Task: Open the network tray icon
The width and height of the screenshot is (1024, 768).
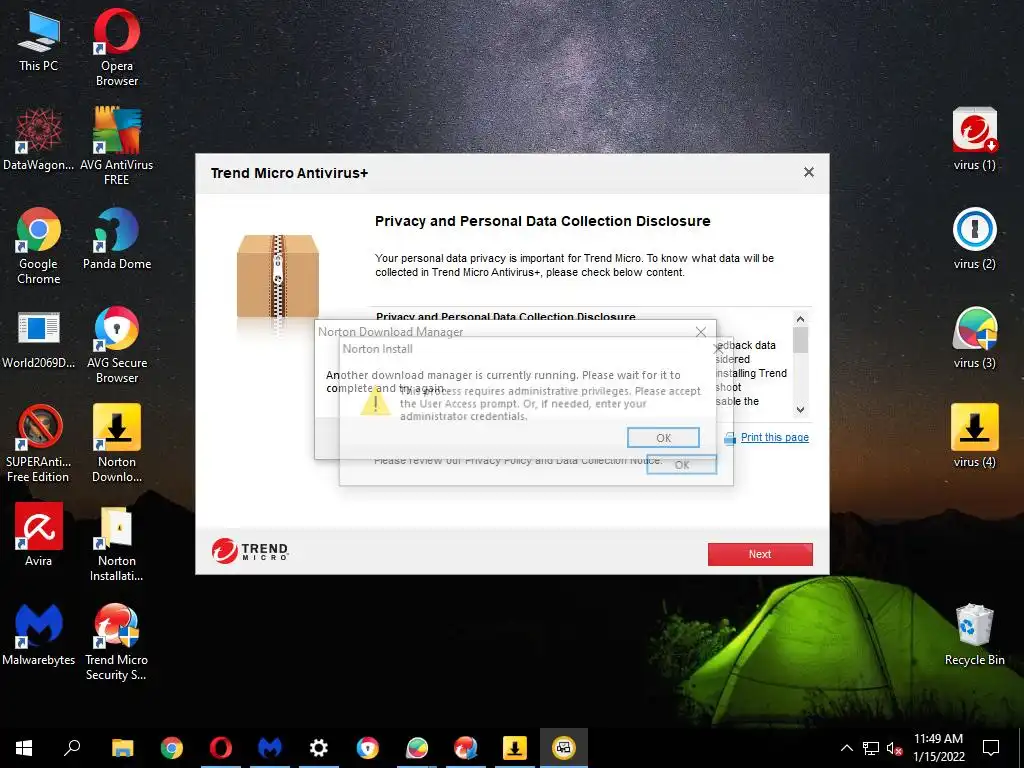Action: (x=871, y=748)
